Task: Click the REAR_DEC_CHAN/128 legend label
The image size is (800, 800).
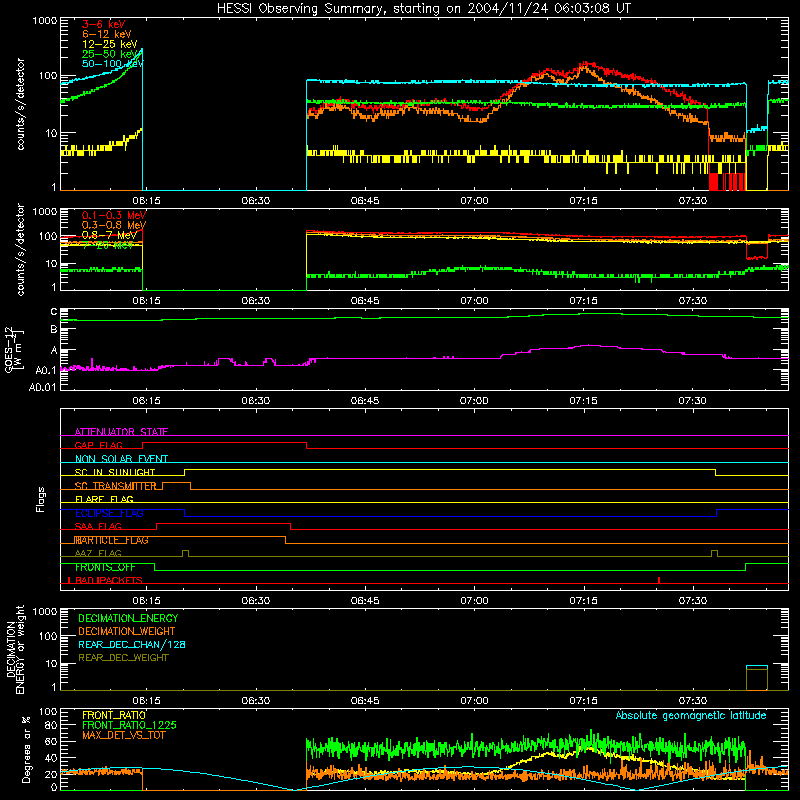Action: click(132, 644)
